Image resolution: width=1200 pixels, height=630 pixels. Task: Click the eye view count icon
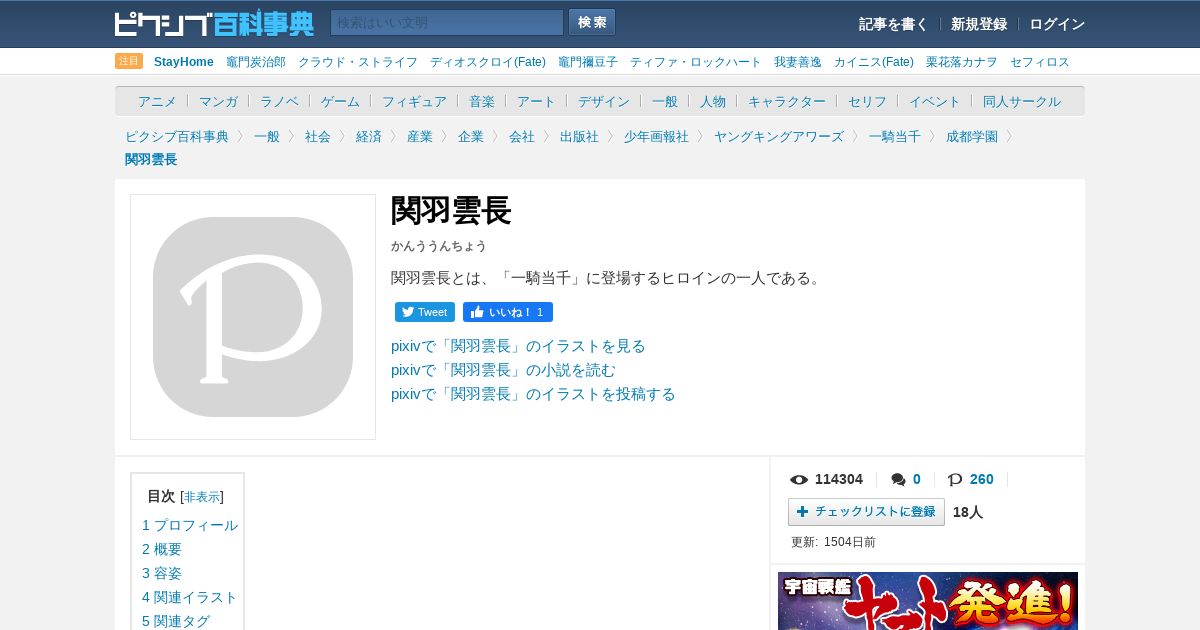pos(799,480)
